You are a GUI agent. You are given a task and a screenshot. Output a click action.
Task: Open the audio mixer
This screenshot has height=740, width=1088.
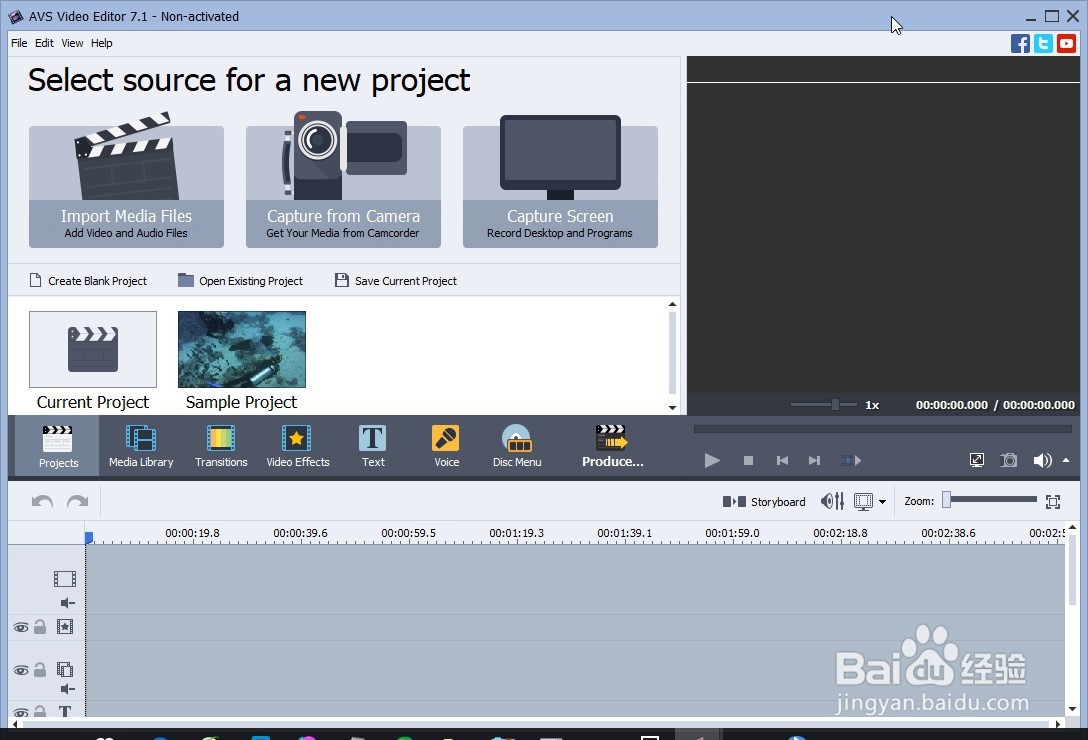[x=832, y=501]
